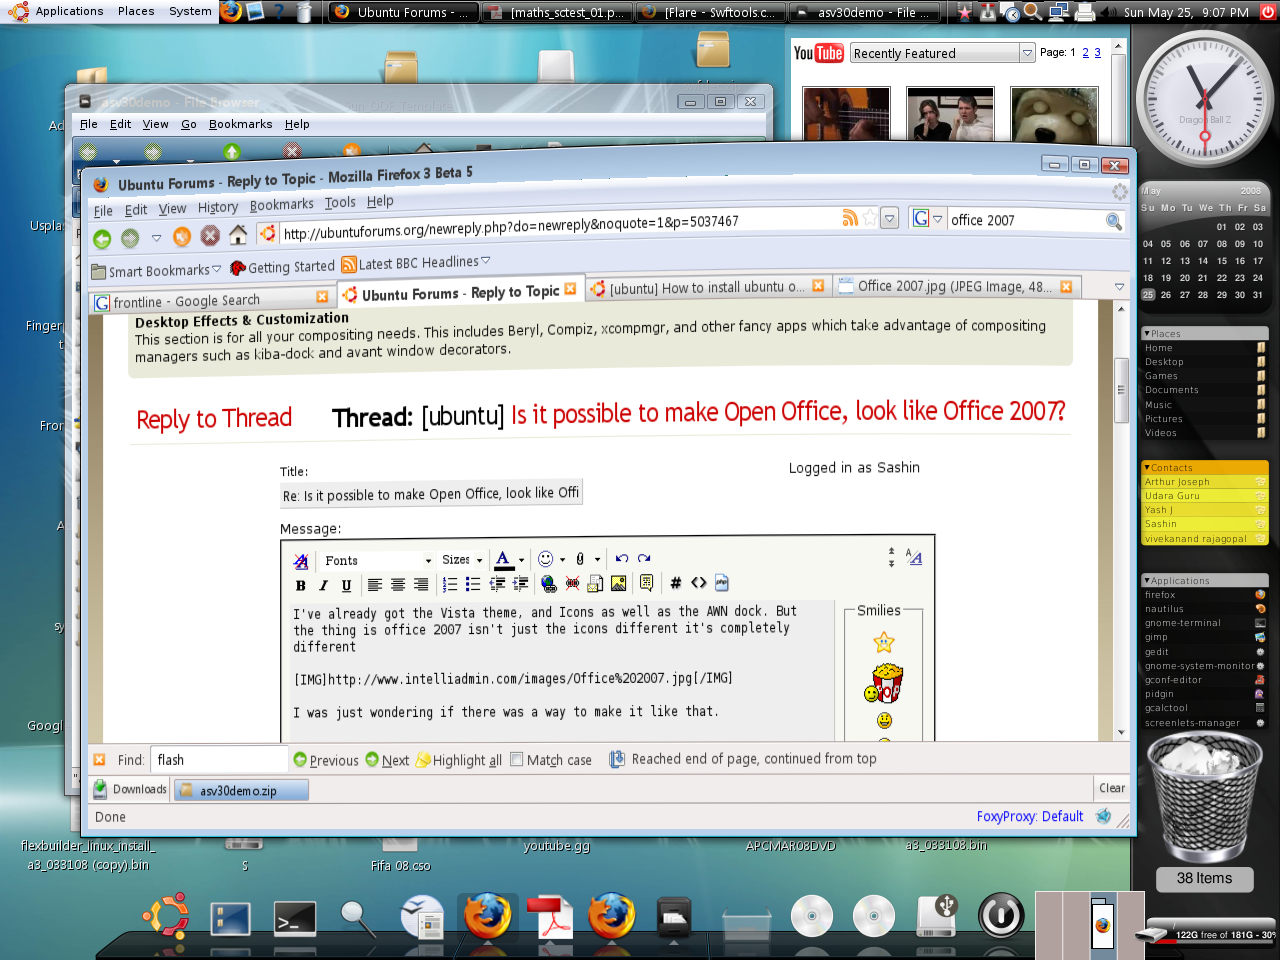Switch to frontline - Google Search tab
Viewport: 1280px width, 960px height.
point(210,300)
